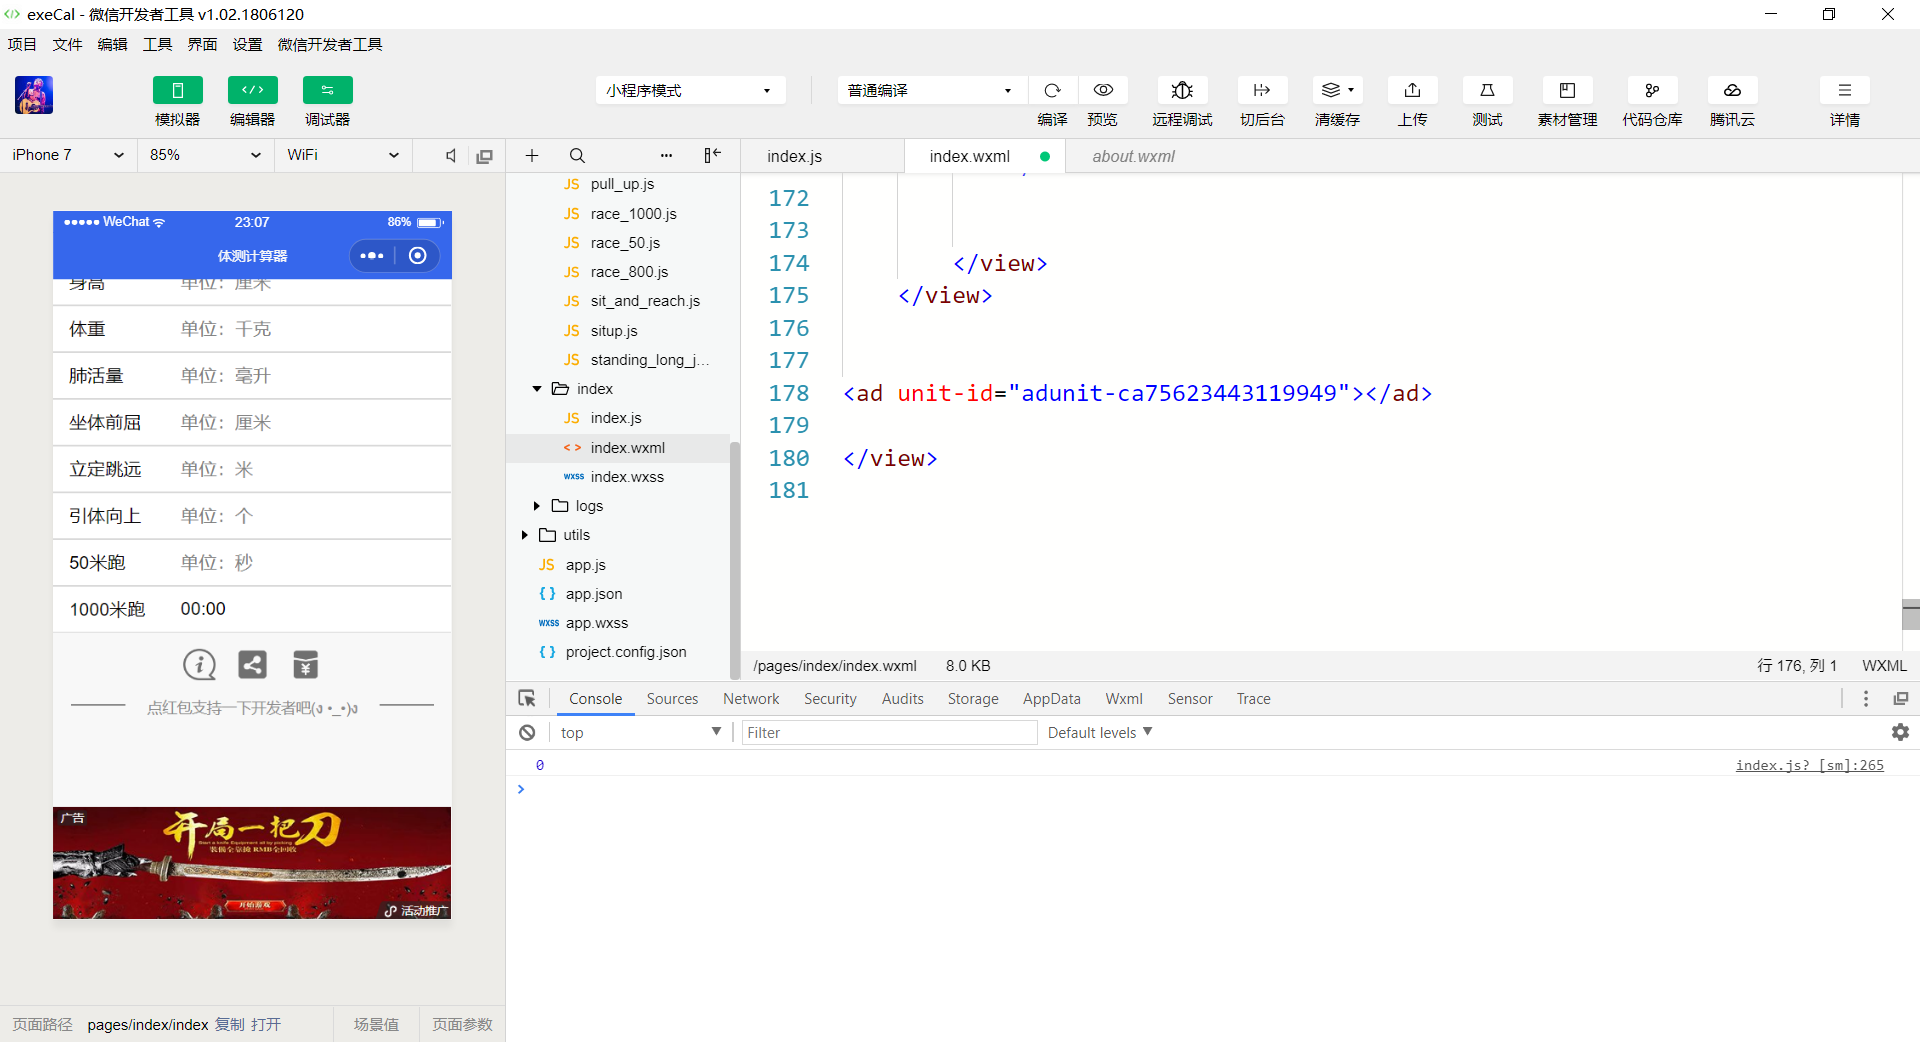Switch to the Wxml devtools tab
Screen dimensions: 1920x1042
1124,699
